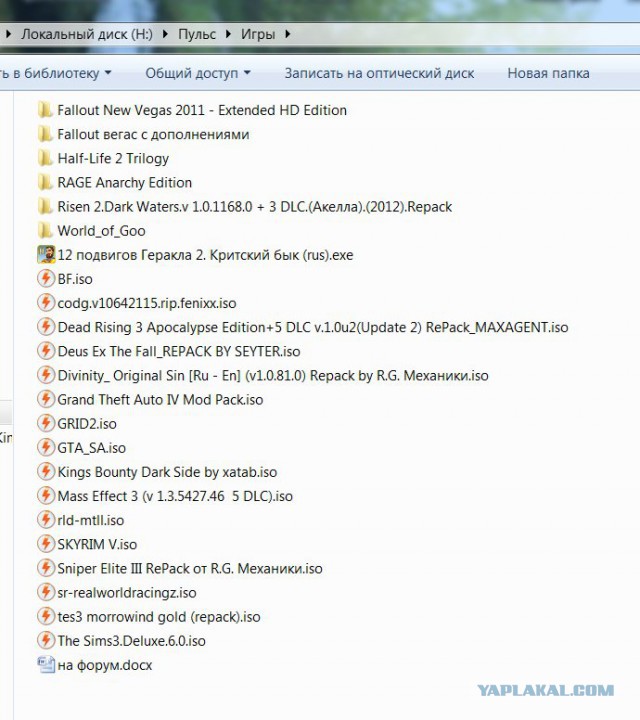Click folder icon of Risen 2.Dark Waters
This screenshot has height=720, width=640.
pos(45,207)
